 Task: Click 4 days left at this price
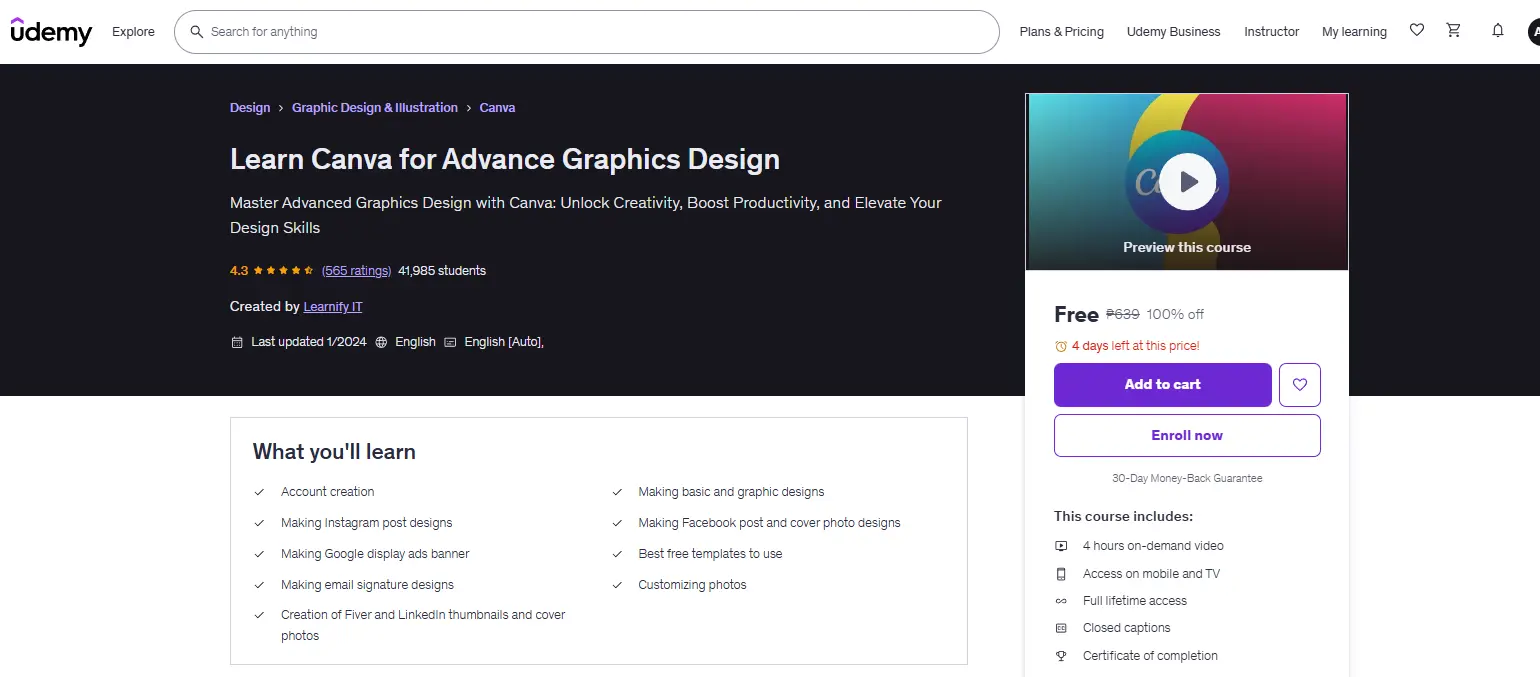[1135, 346]
